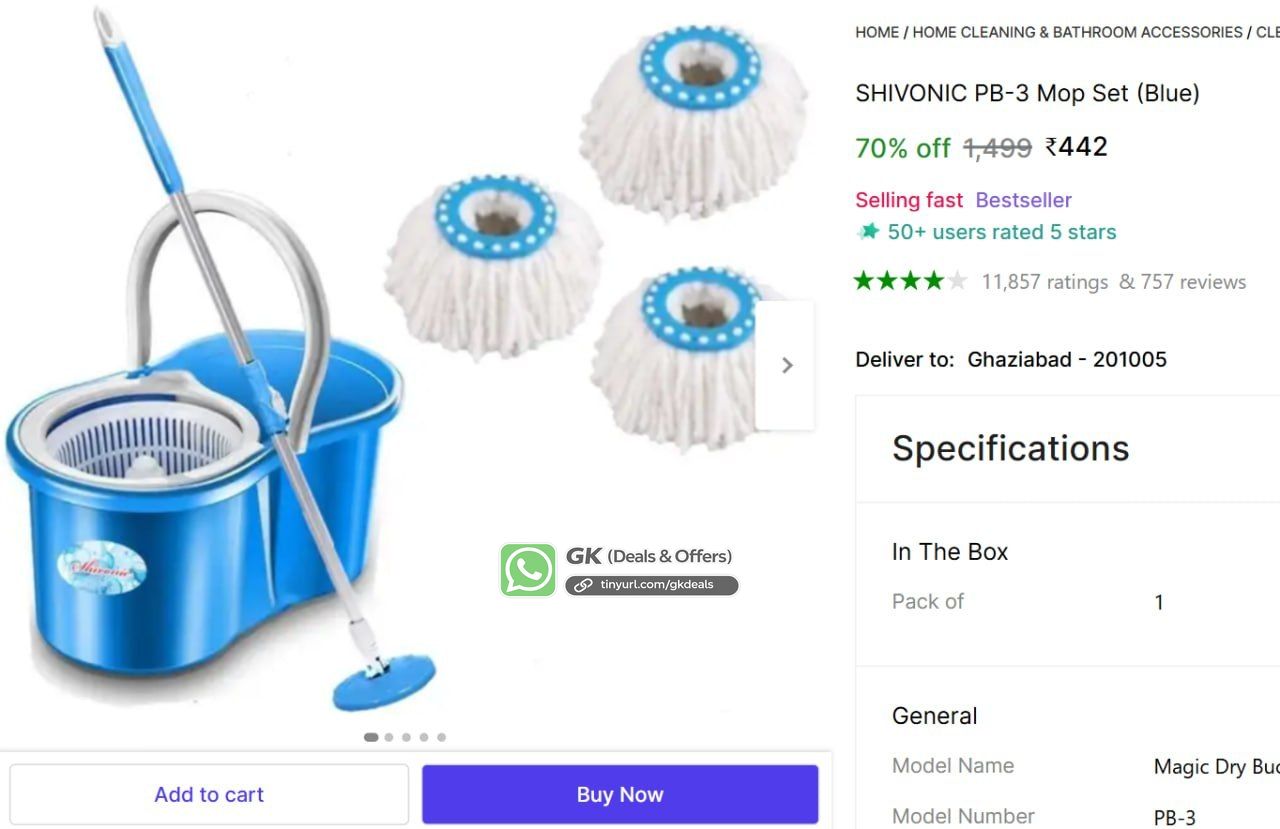This screenshot has height=829, width=1280.
Task: Click the teal star beside 50+ users rated
Action: 868,232
